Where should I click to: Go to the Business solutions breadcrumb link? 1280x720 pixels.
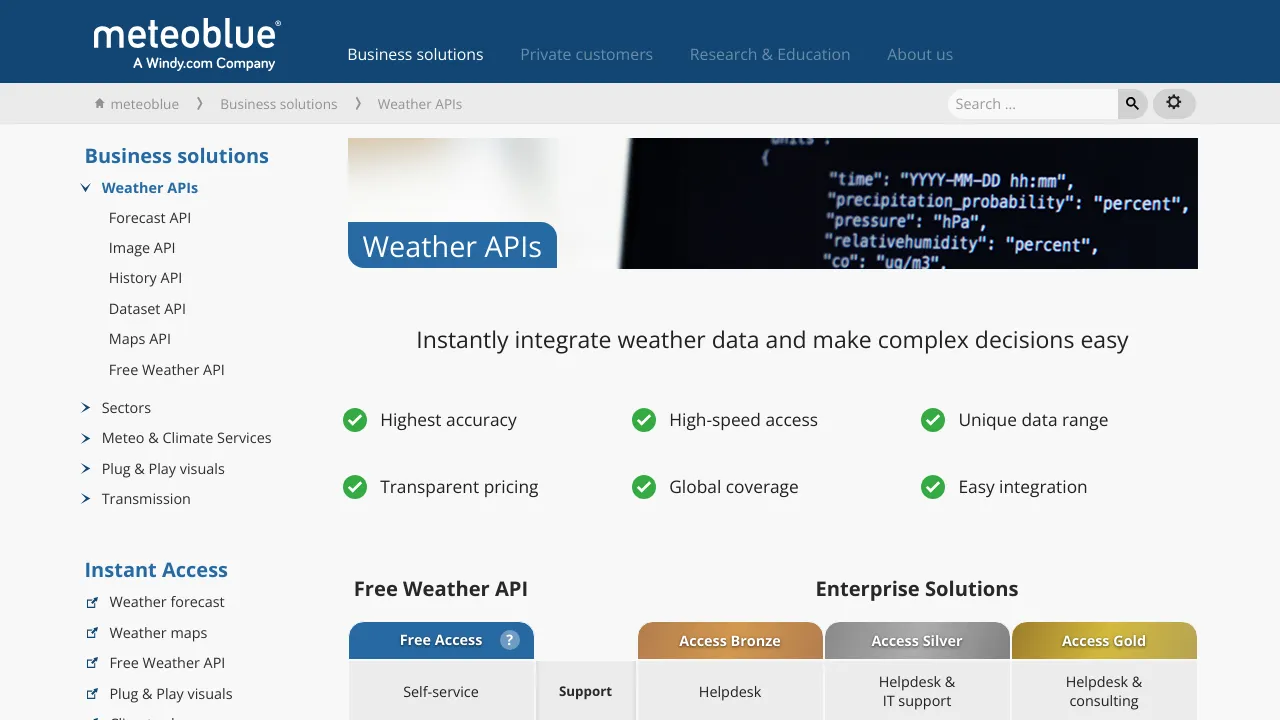[279, 104]
